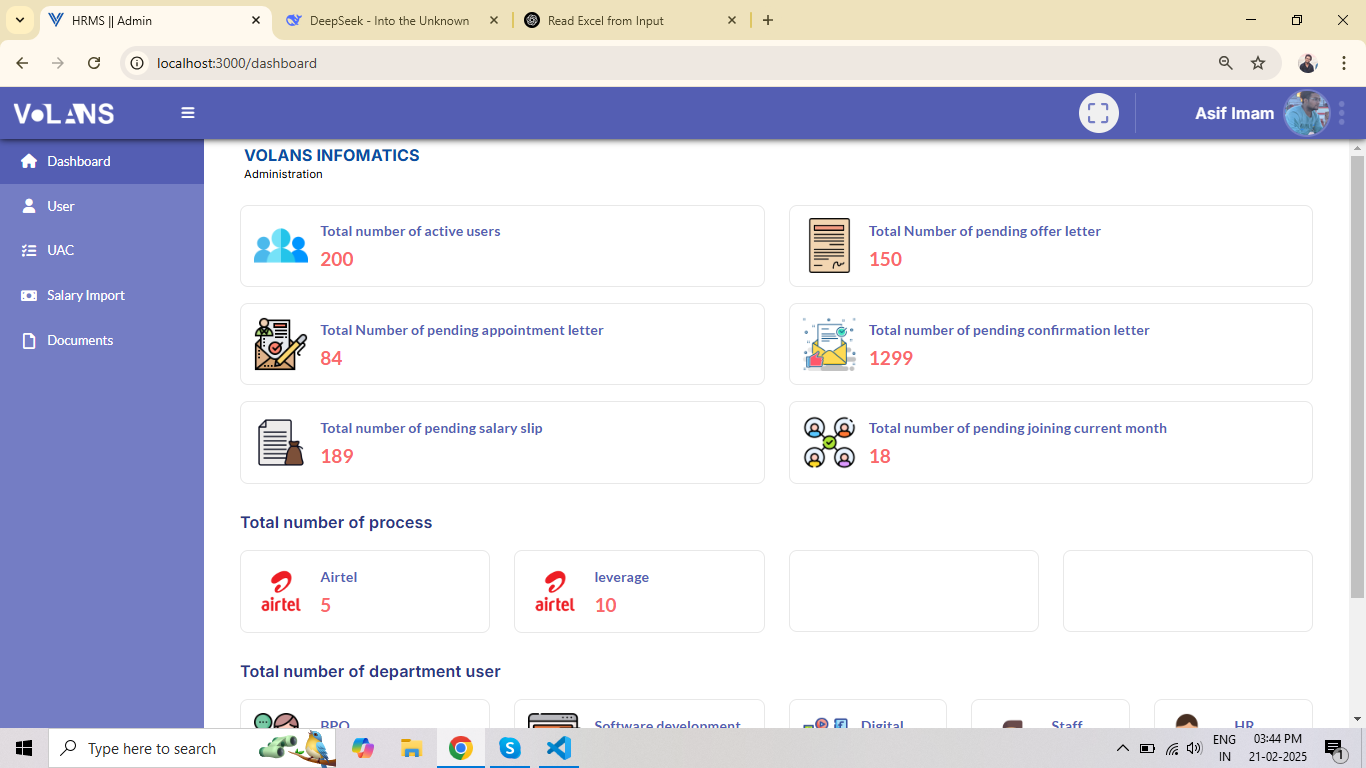Screen dimensions: 1366x768
Task: Go to Salary Import in sidebar
Action: pos(85,295)
